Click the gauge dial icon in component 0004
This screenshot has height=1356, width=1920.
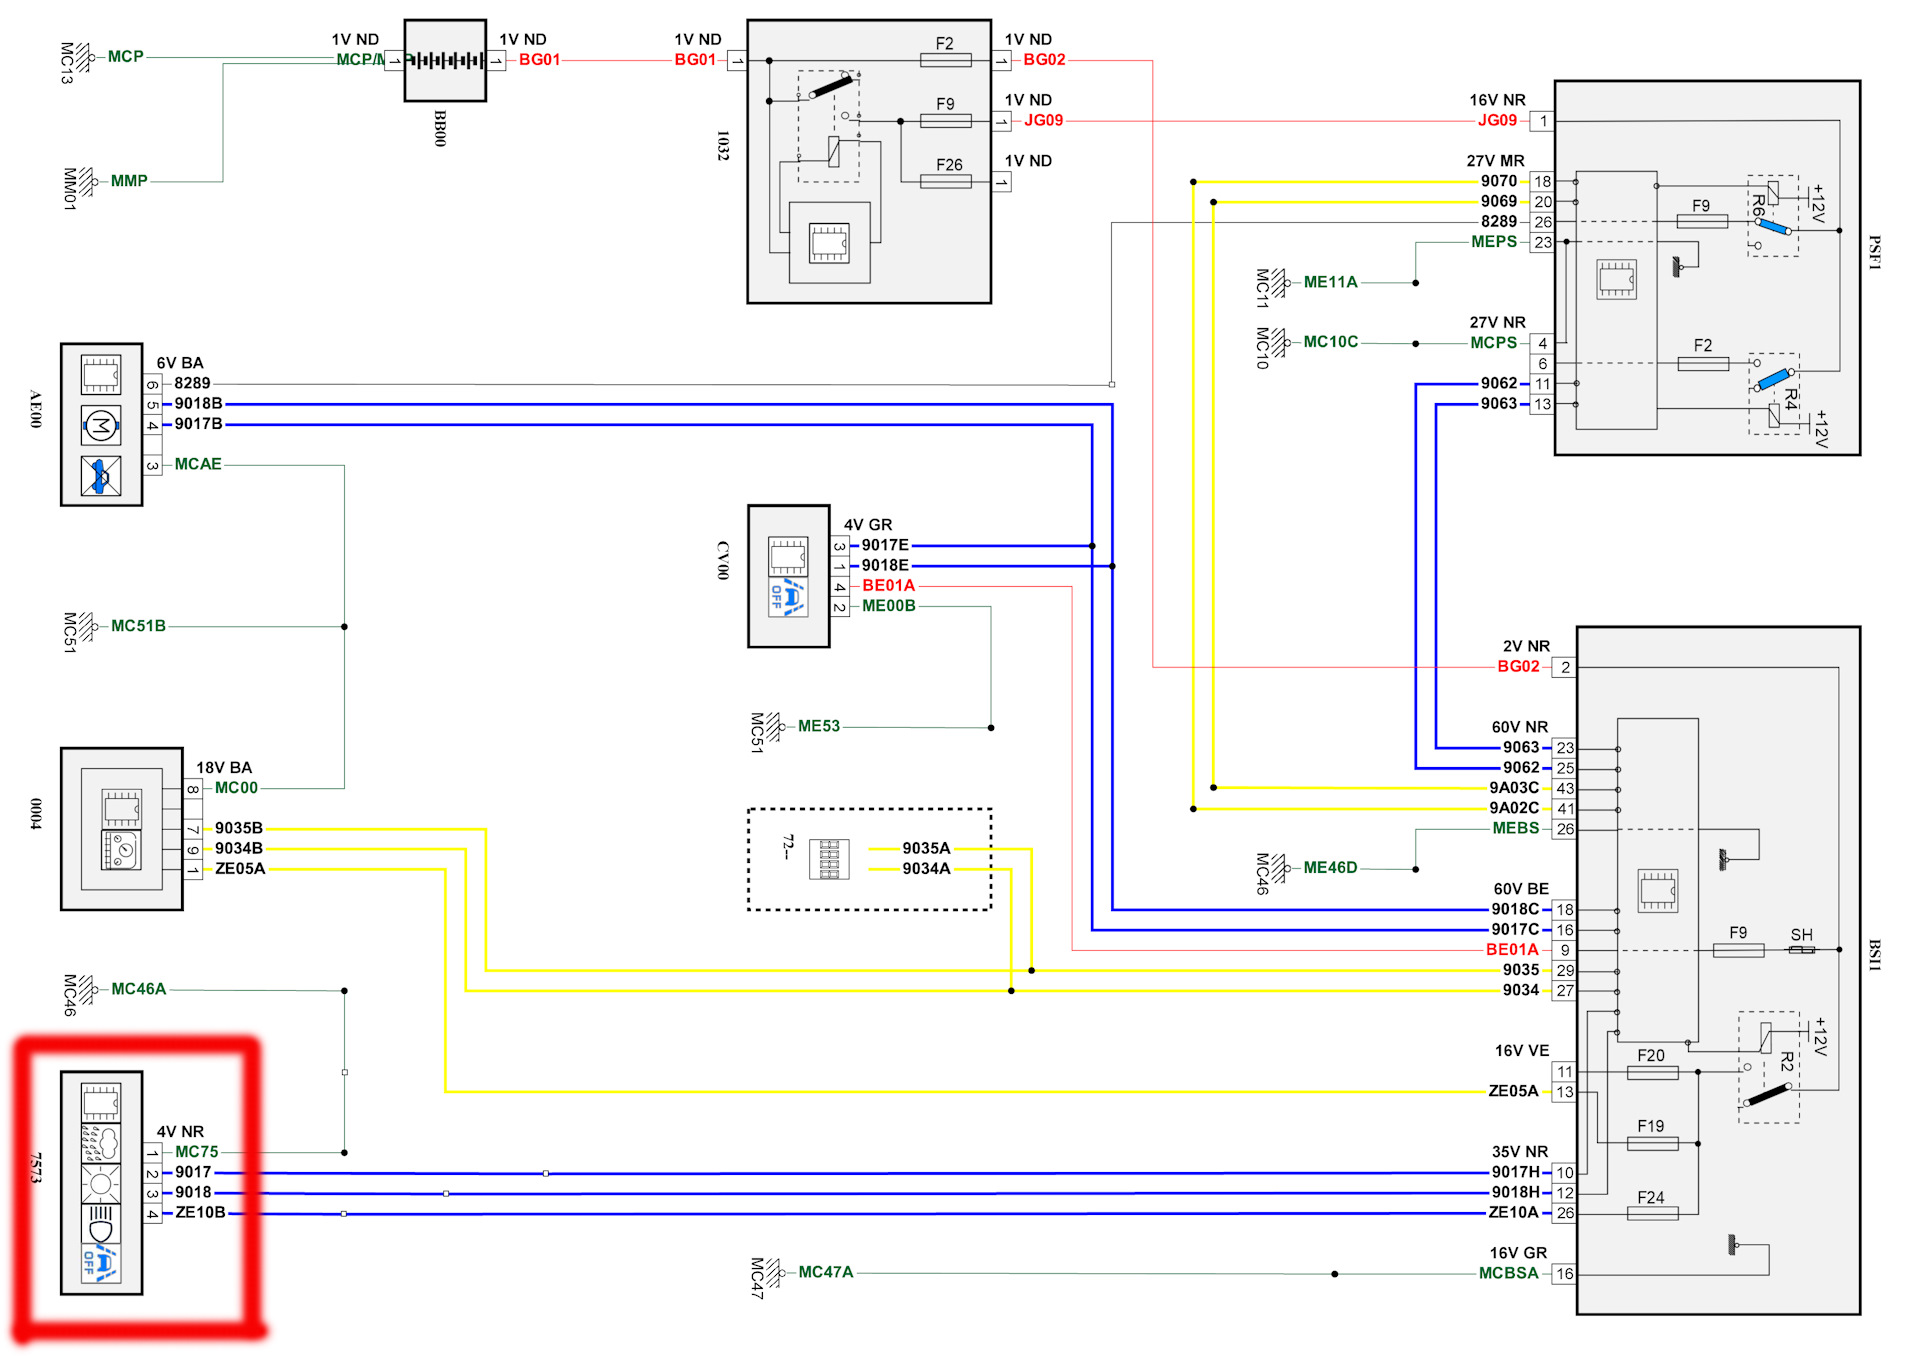(121, 850)
